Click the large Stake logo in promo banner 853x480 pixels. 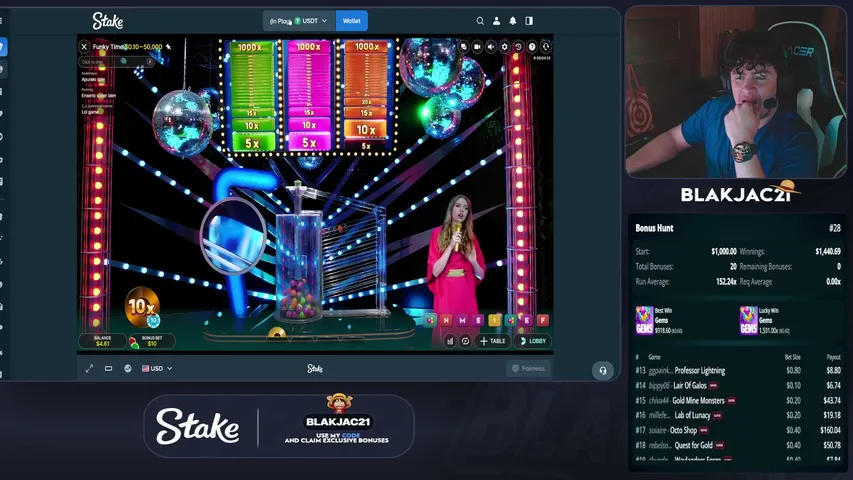[x=197, y=426]
